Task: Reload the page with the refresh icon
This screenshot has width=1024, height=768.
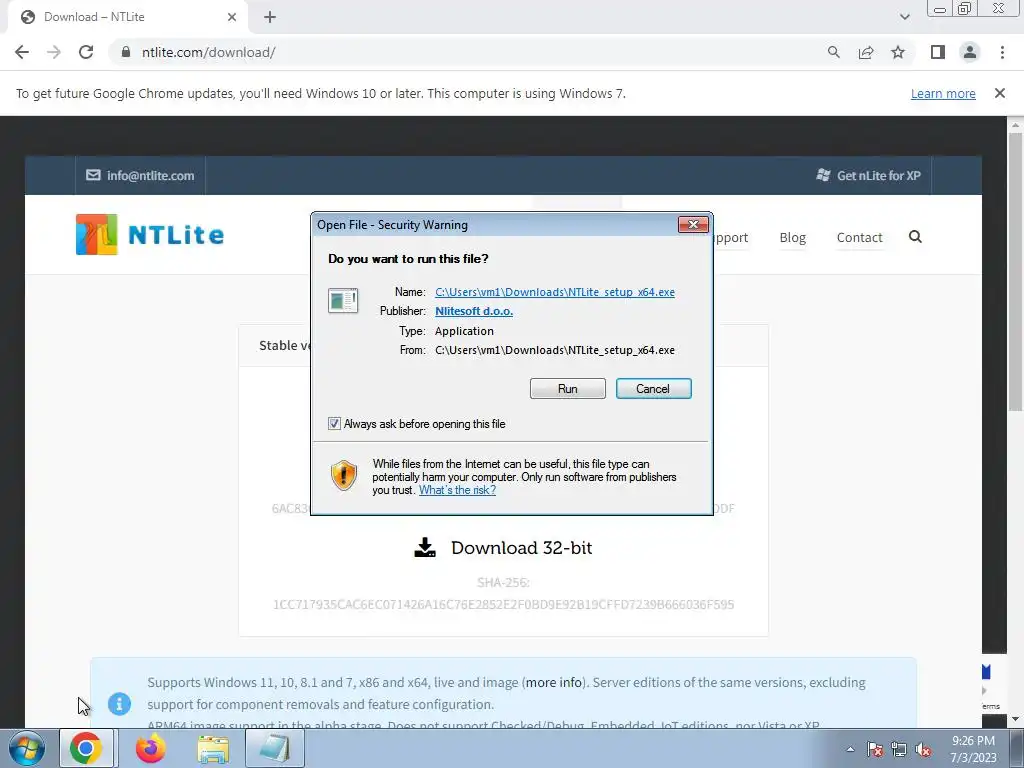Action: pos(86,52)
